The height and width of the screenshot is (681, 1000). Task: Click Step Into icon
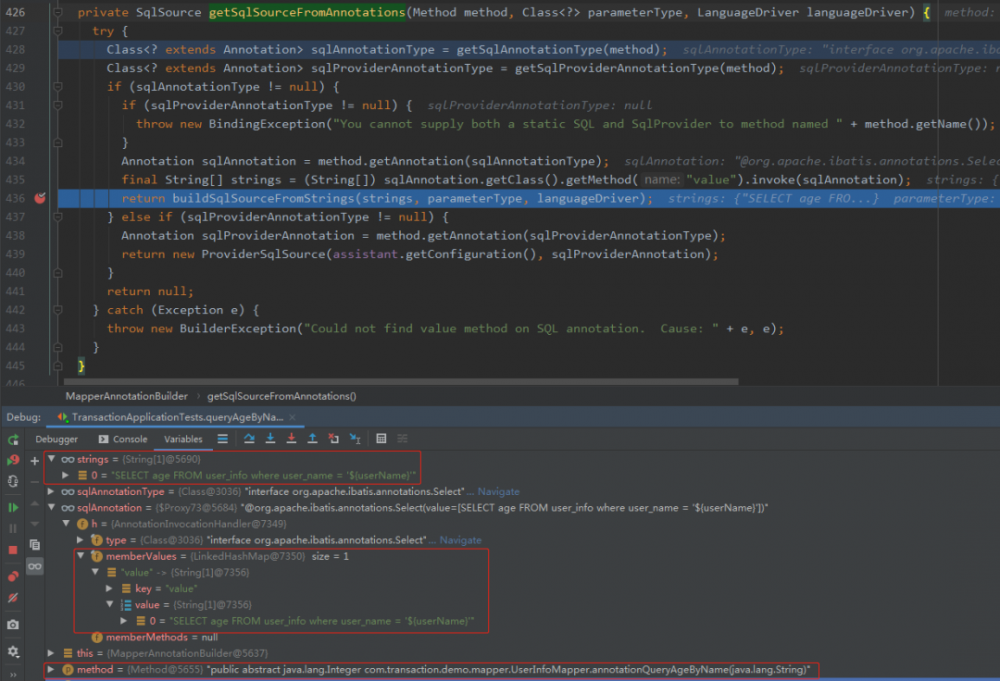[270, 439]
